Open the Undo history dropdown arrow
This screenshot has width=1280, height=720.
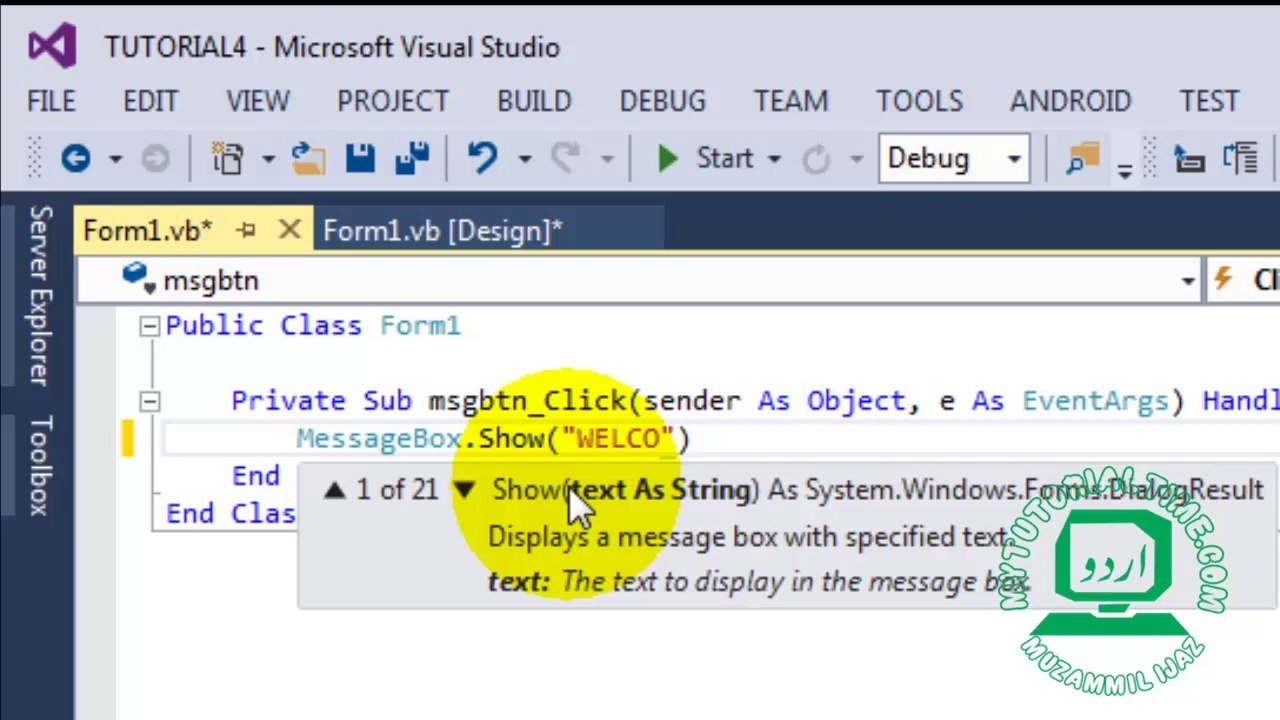pyautogui.click(x=524, y=160)
